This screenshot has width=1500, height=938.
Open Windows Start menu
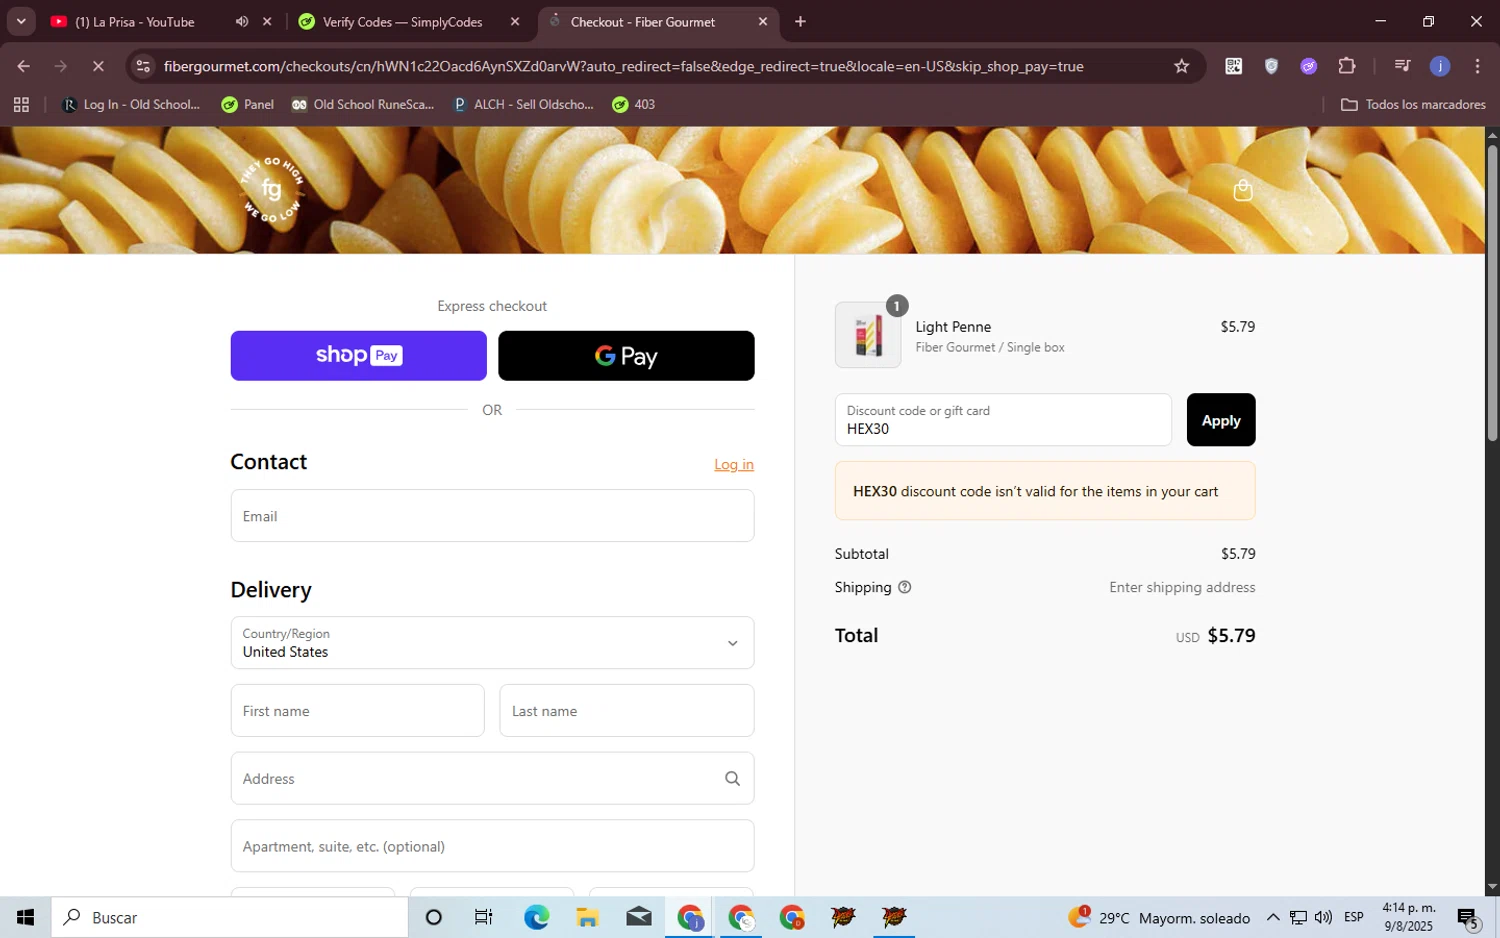click(25, 917)
